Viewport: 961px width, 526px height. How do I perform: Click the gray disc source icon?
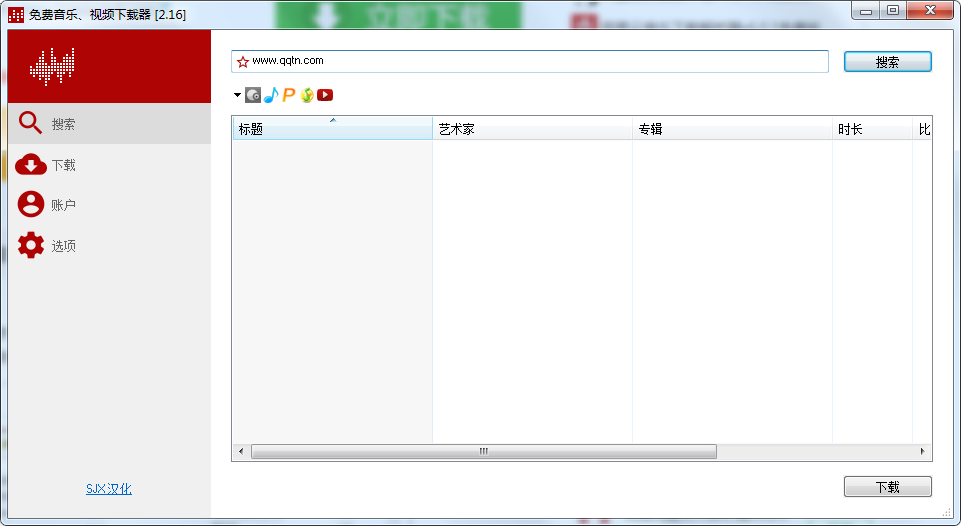coord(253,95)
